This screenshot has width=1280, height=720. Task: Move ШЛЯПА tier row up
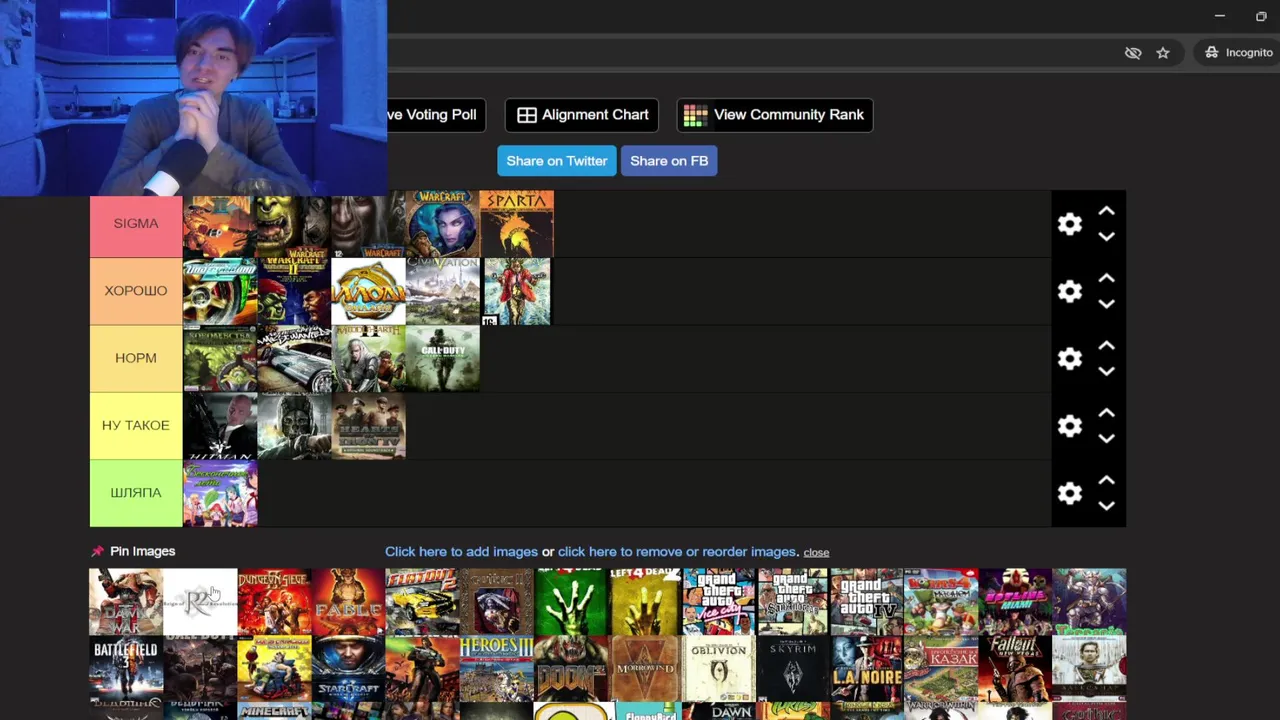(1106, 480)
